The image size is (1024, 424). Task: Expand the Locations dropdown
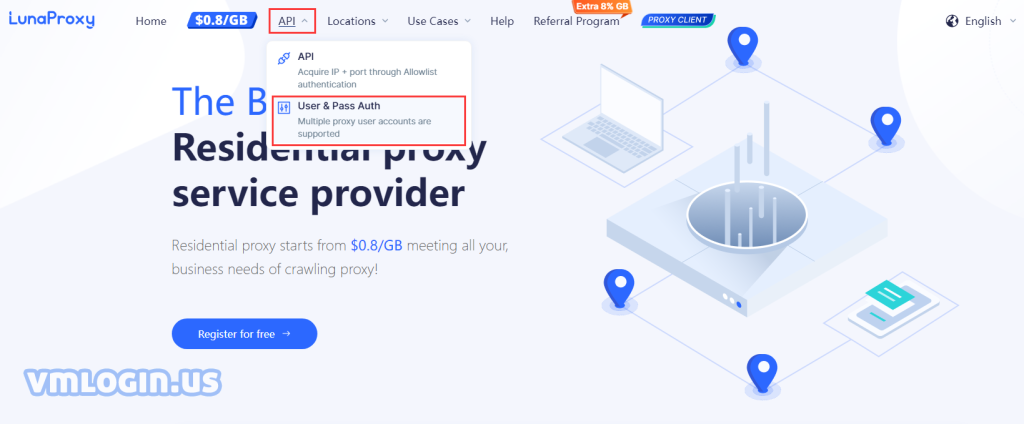(x=357, y=21)
